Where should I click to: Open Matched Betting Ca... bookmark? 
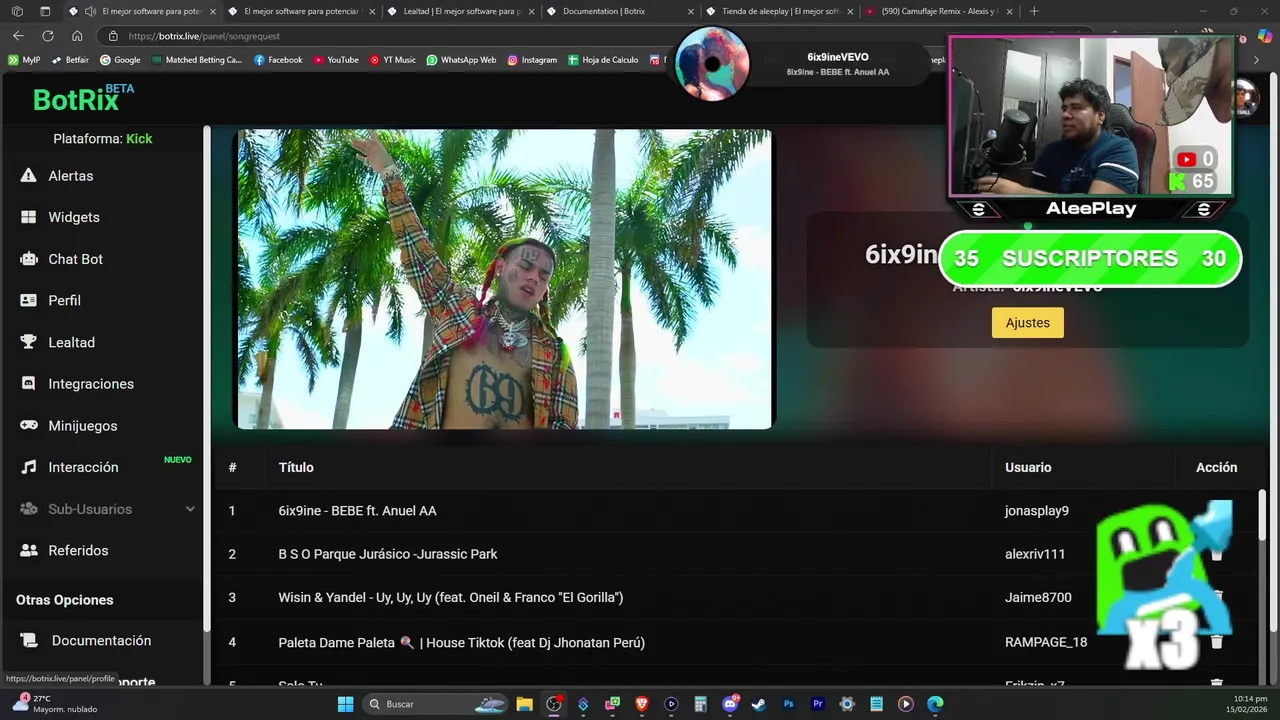click(x=197, y=60)
